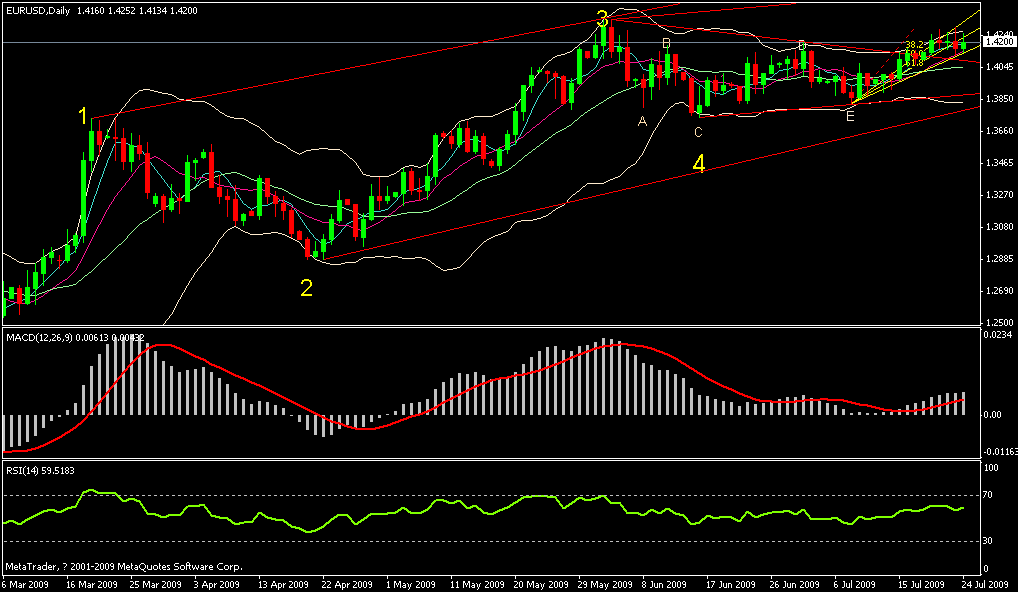
Task: Click the 1.3465 price axis value
Action: 999,162
